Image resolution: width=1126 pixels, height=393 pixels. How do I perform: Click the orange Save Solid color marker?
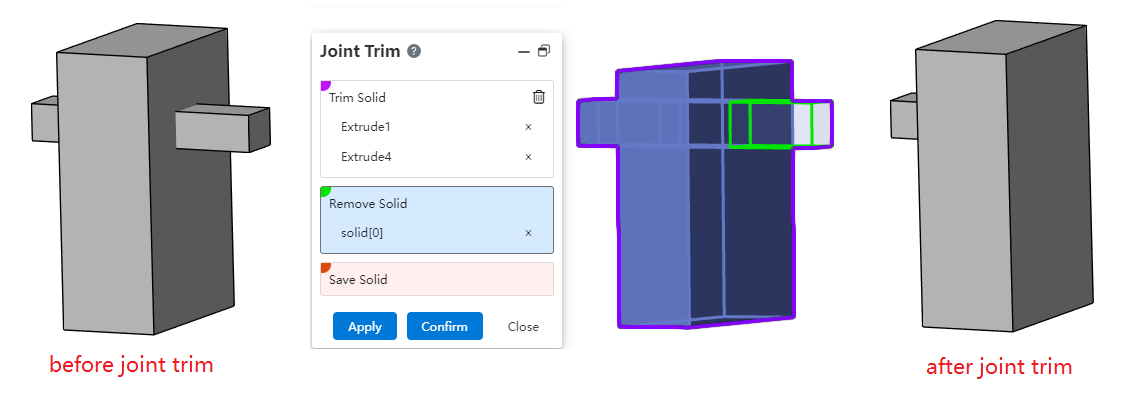point(325,267)
